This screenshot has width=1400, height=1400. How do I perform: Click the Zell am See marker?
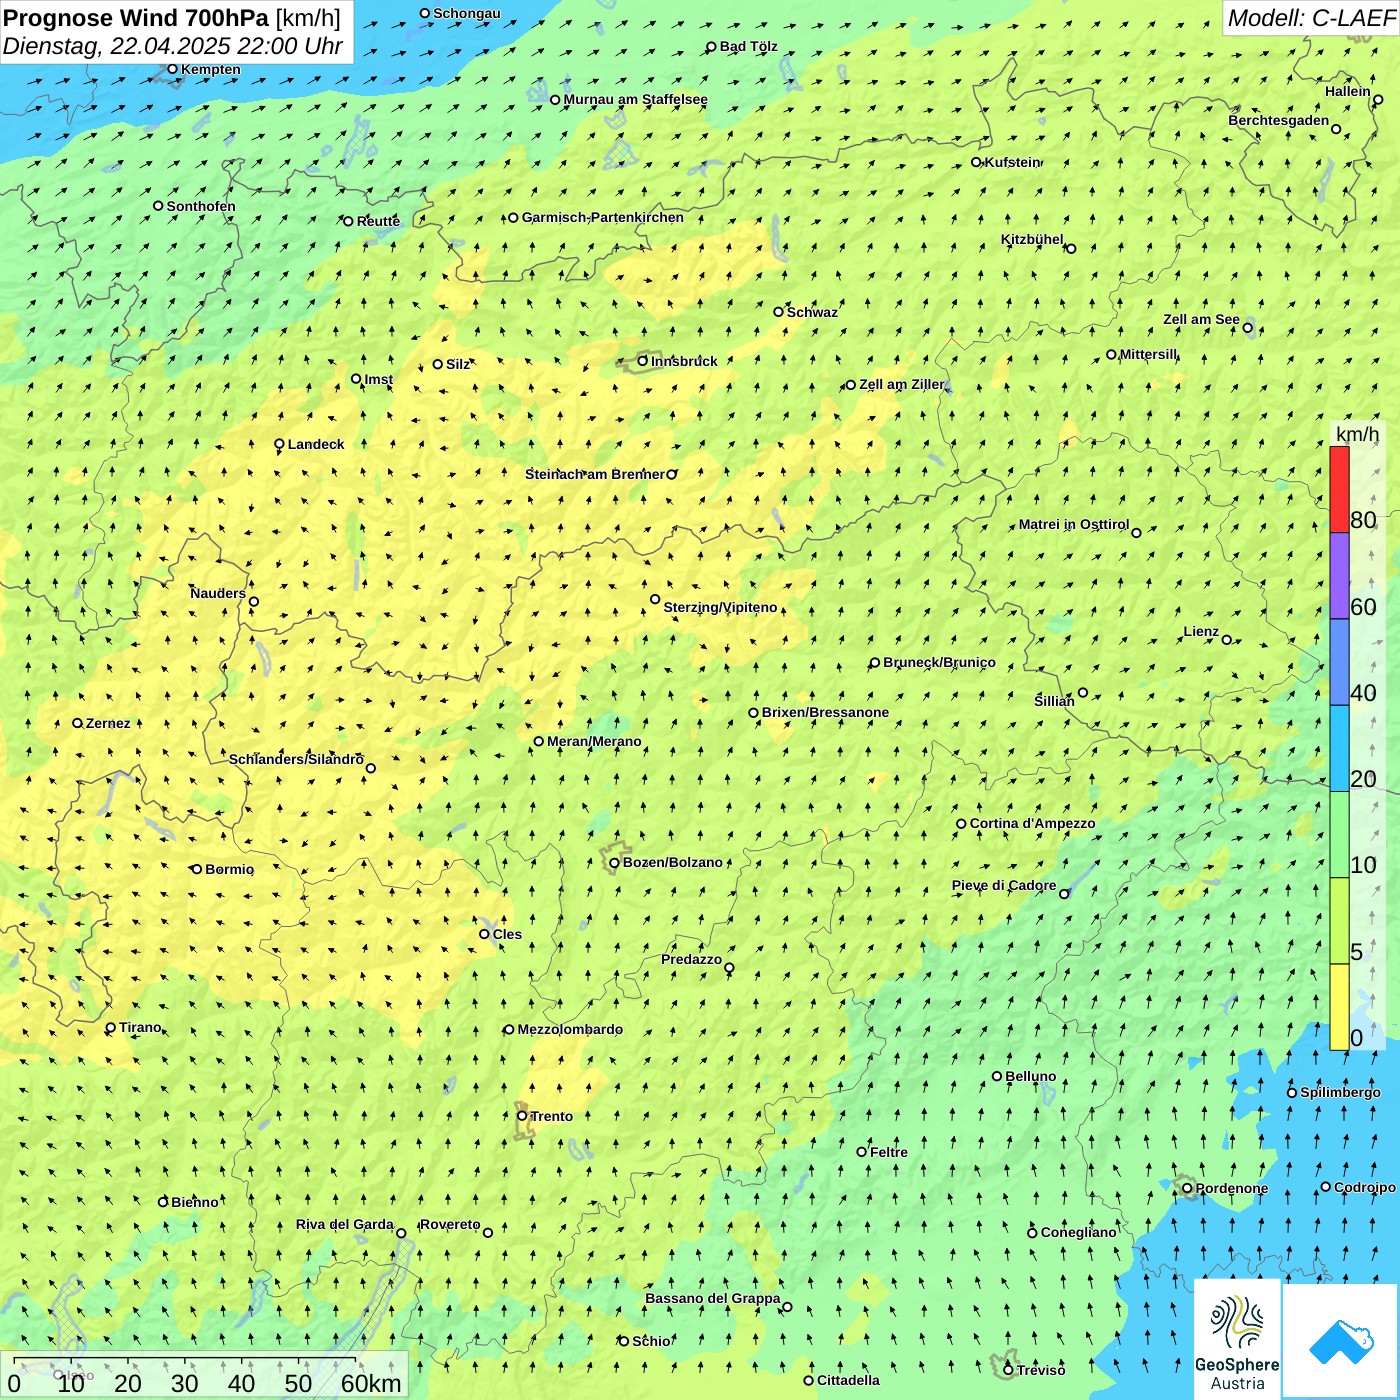point(1247,327)
